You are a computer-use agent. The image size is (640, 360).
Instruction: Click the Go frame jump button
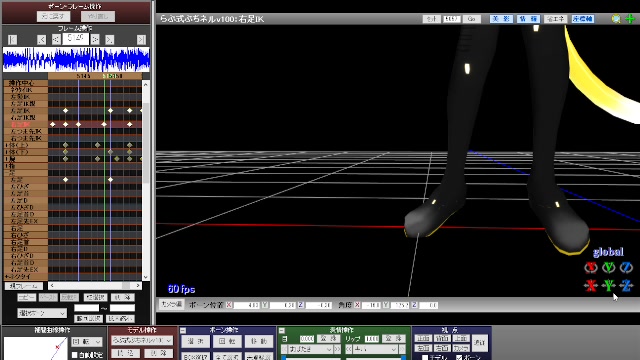click(x=471, y=19)
